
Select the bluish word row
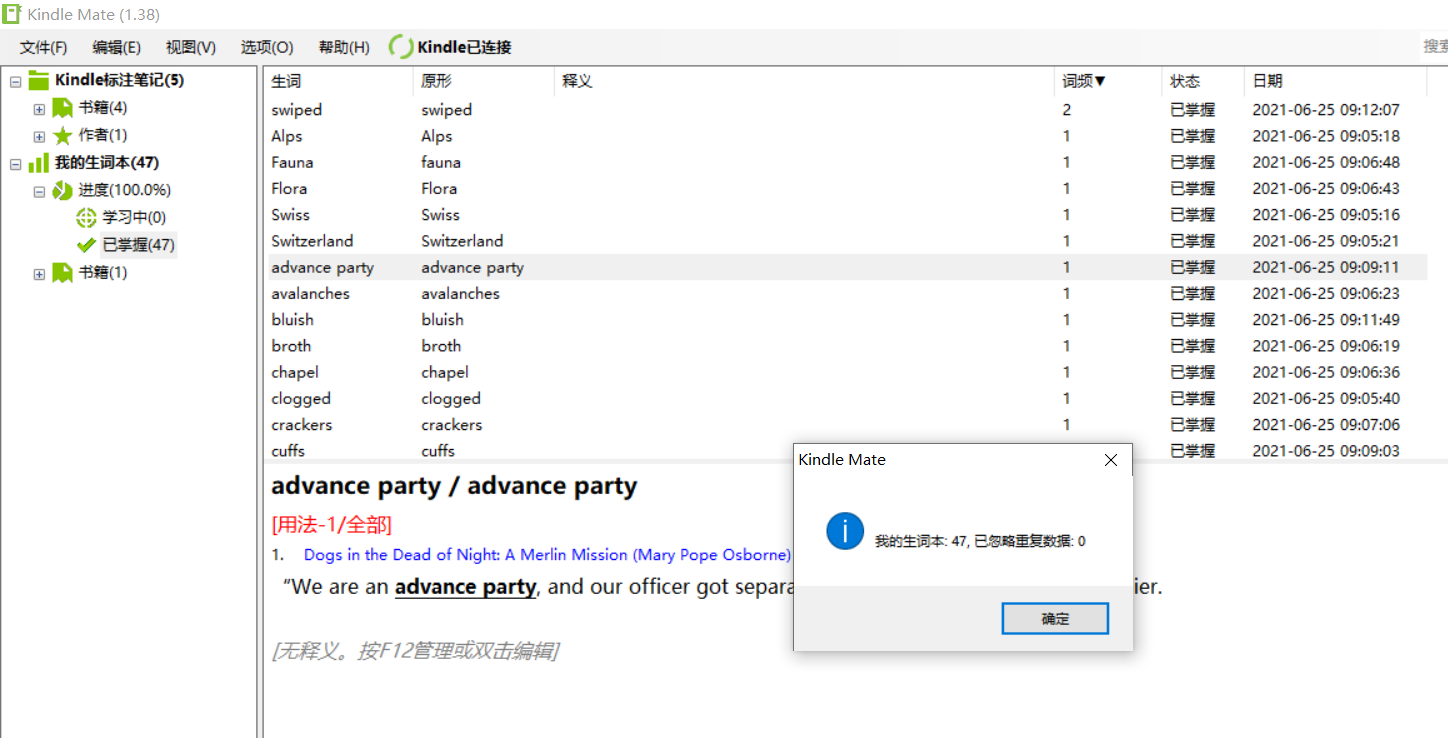pyautogui.click(x=846, y=320)
